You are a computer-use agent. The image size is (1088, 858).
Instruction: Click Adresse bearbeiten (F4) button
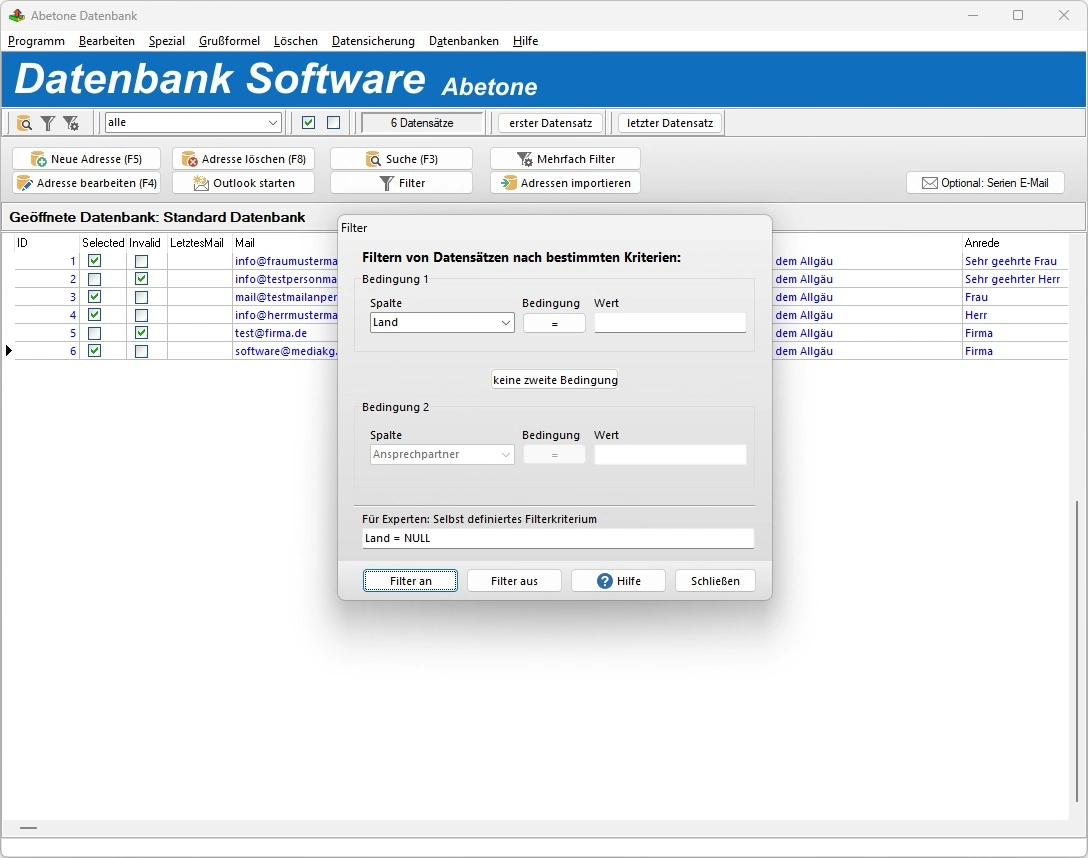click(x=86, y=183)
